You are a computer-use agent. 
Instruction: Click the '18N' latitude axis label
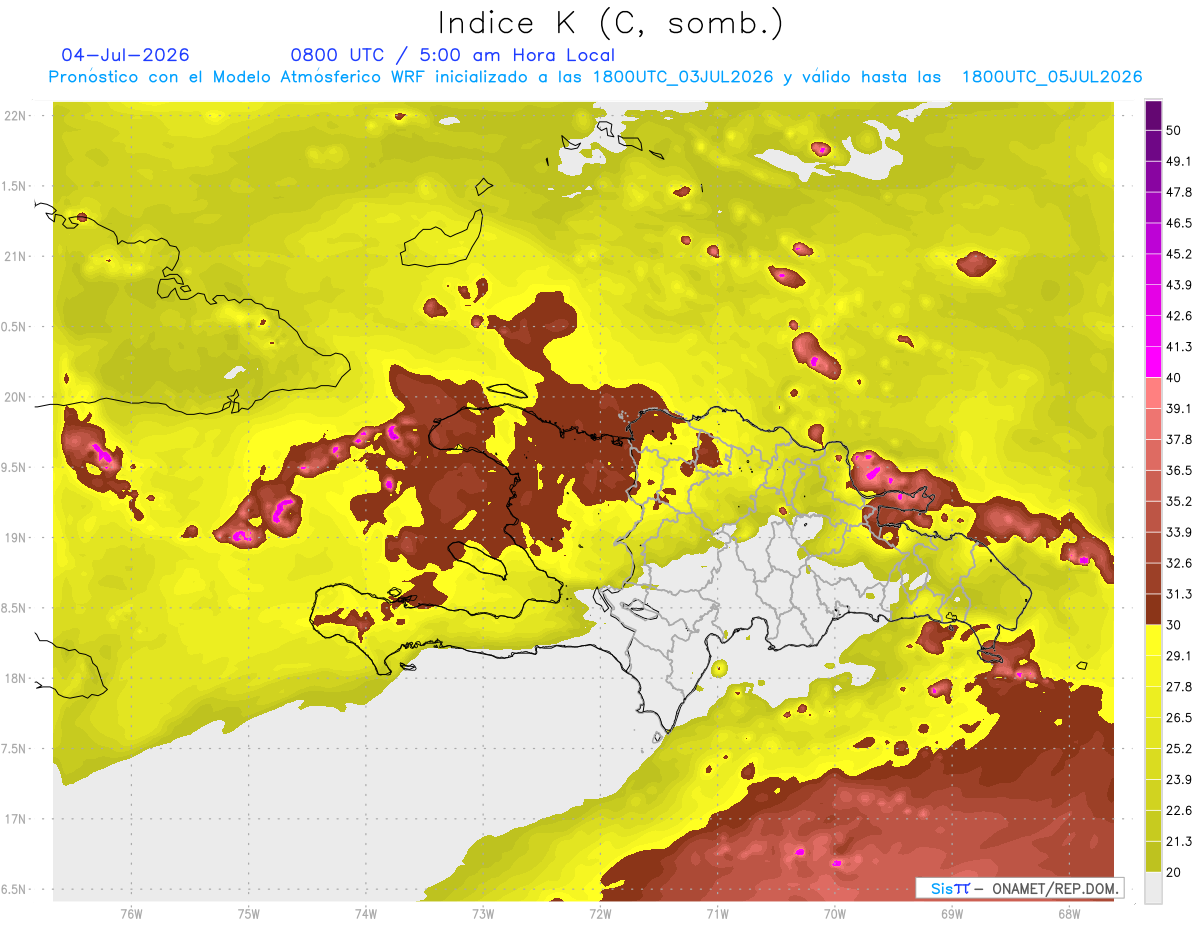coord(15,679)
